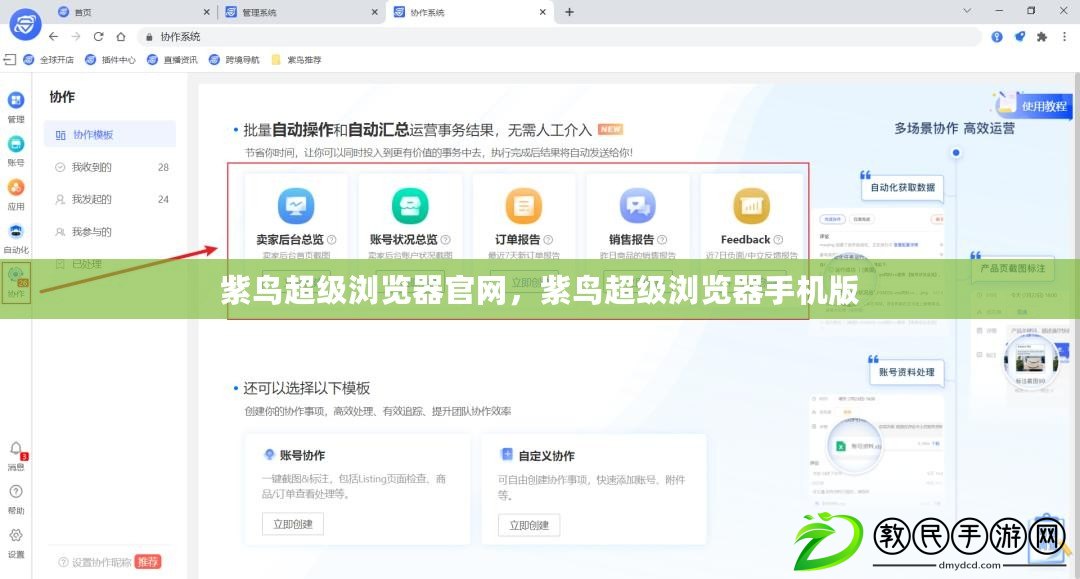Open the 插件中心 bookmark
This screenshot has width=1080, height=579.
(x=110, y=60)
